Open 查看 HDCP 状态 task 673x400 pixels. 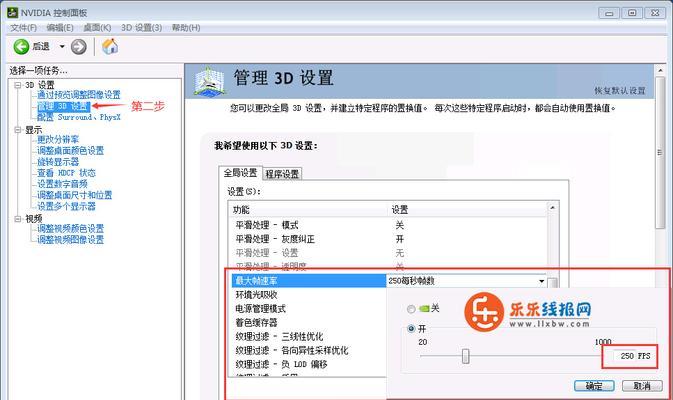pyautogui.click(x=66, y=173)
